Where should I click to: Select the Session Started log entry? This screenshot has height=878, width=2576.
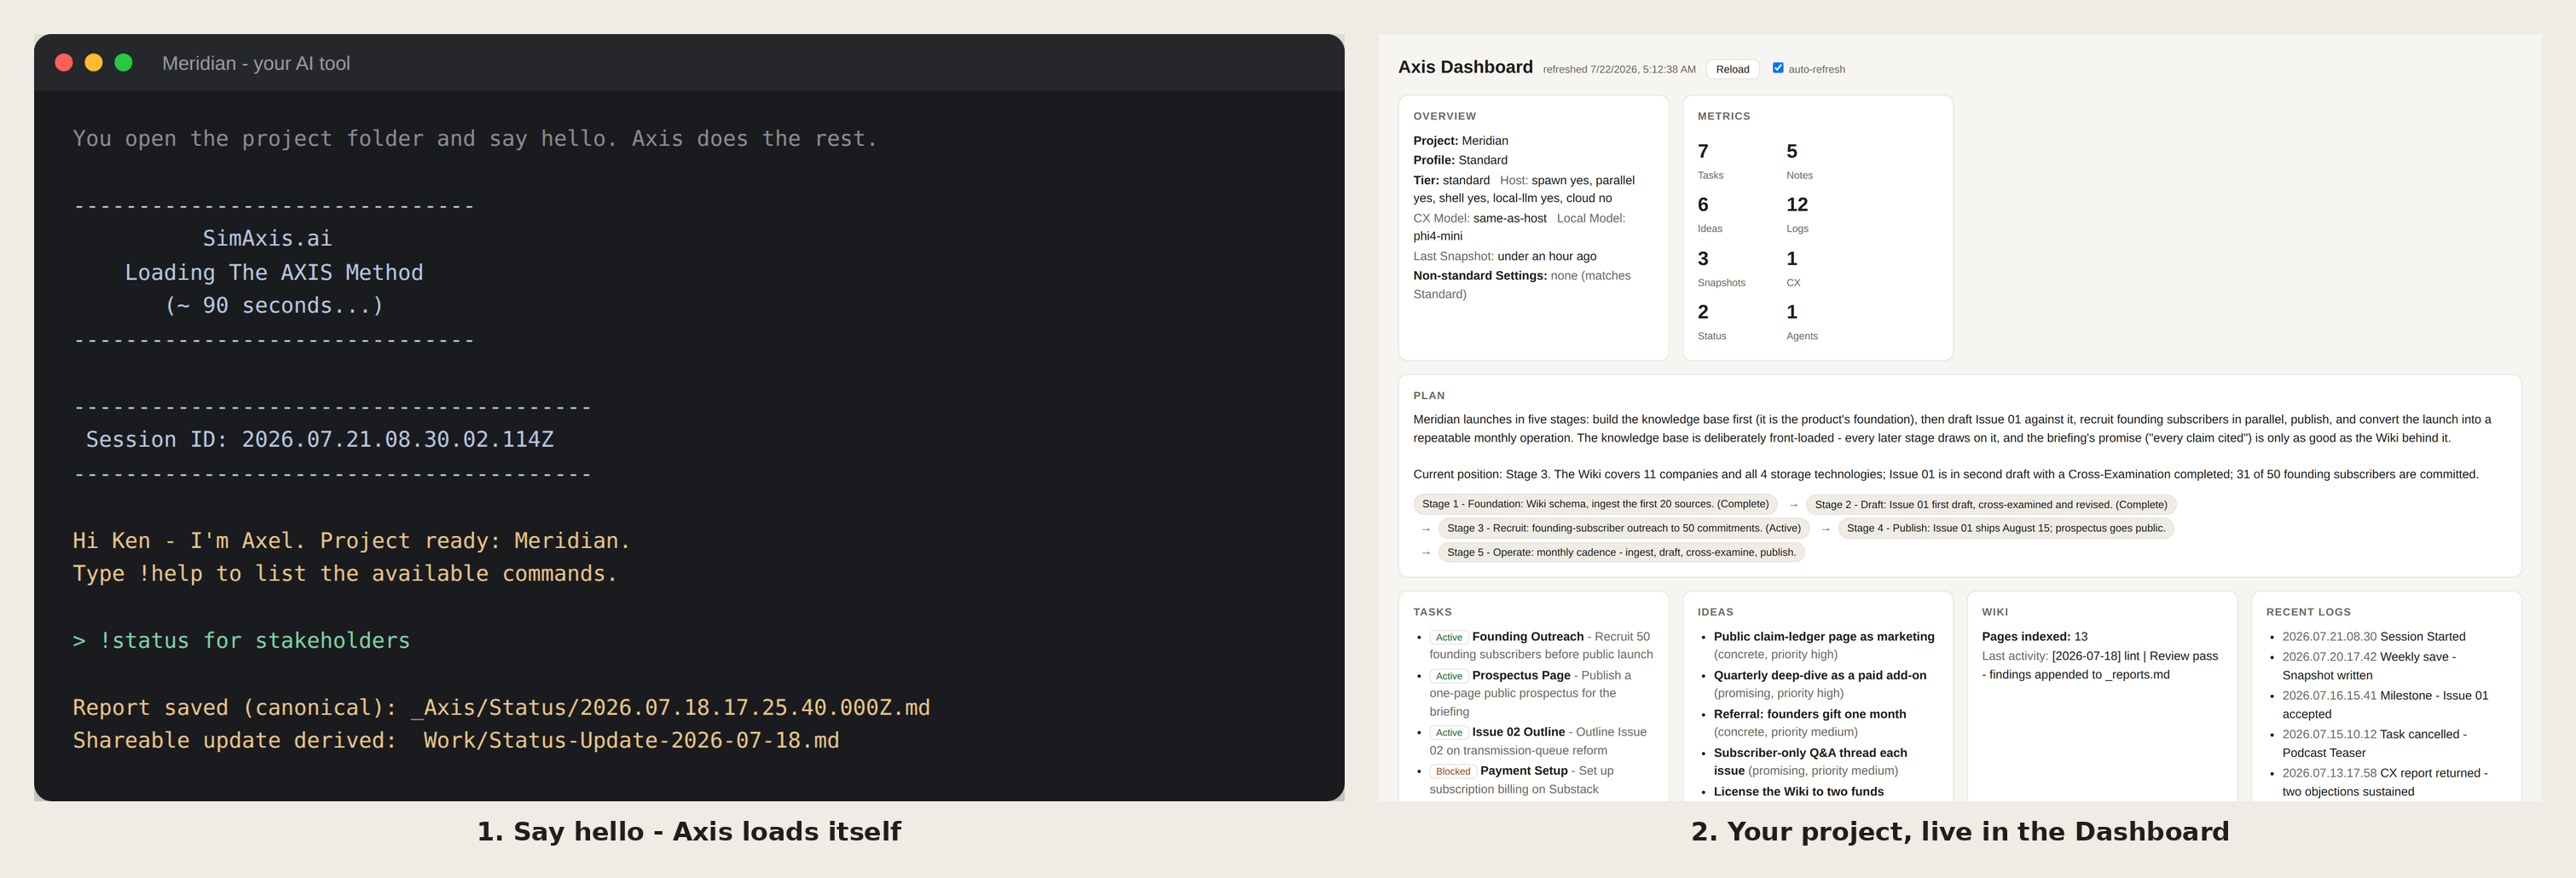(2373, 636)
